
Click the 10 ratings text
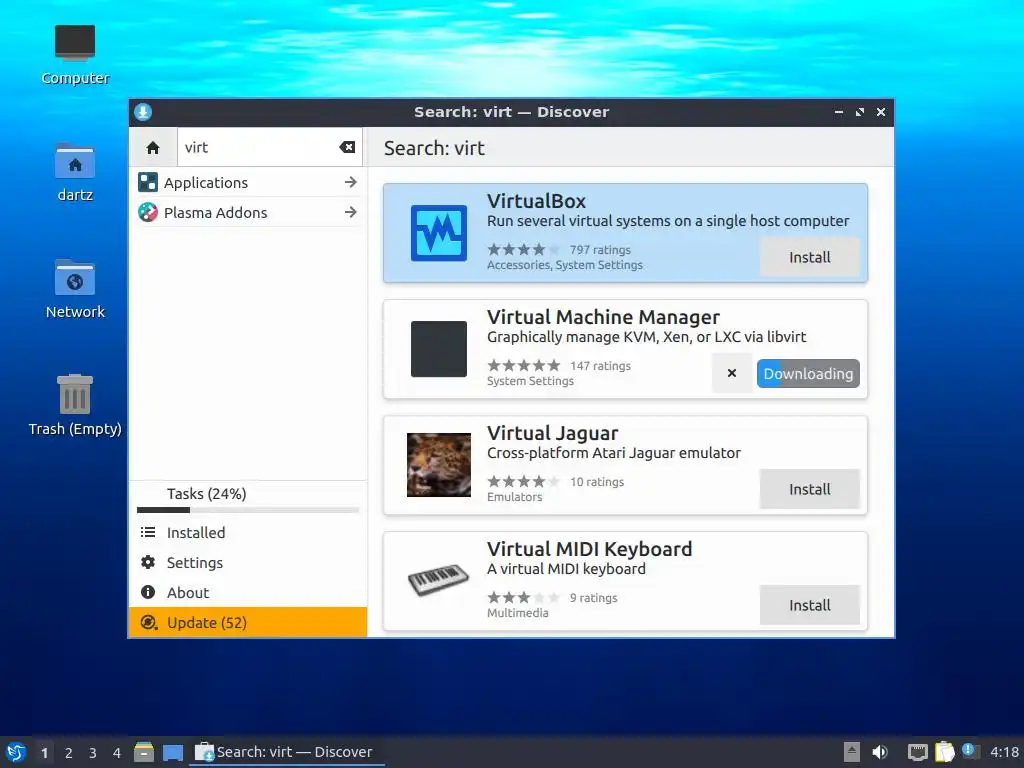pos(597,482)
